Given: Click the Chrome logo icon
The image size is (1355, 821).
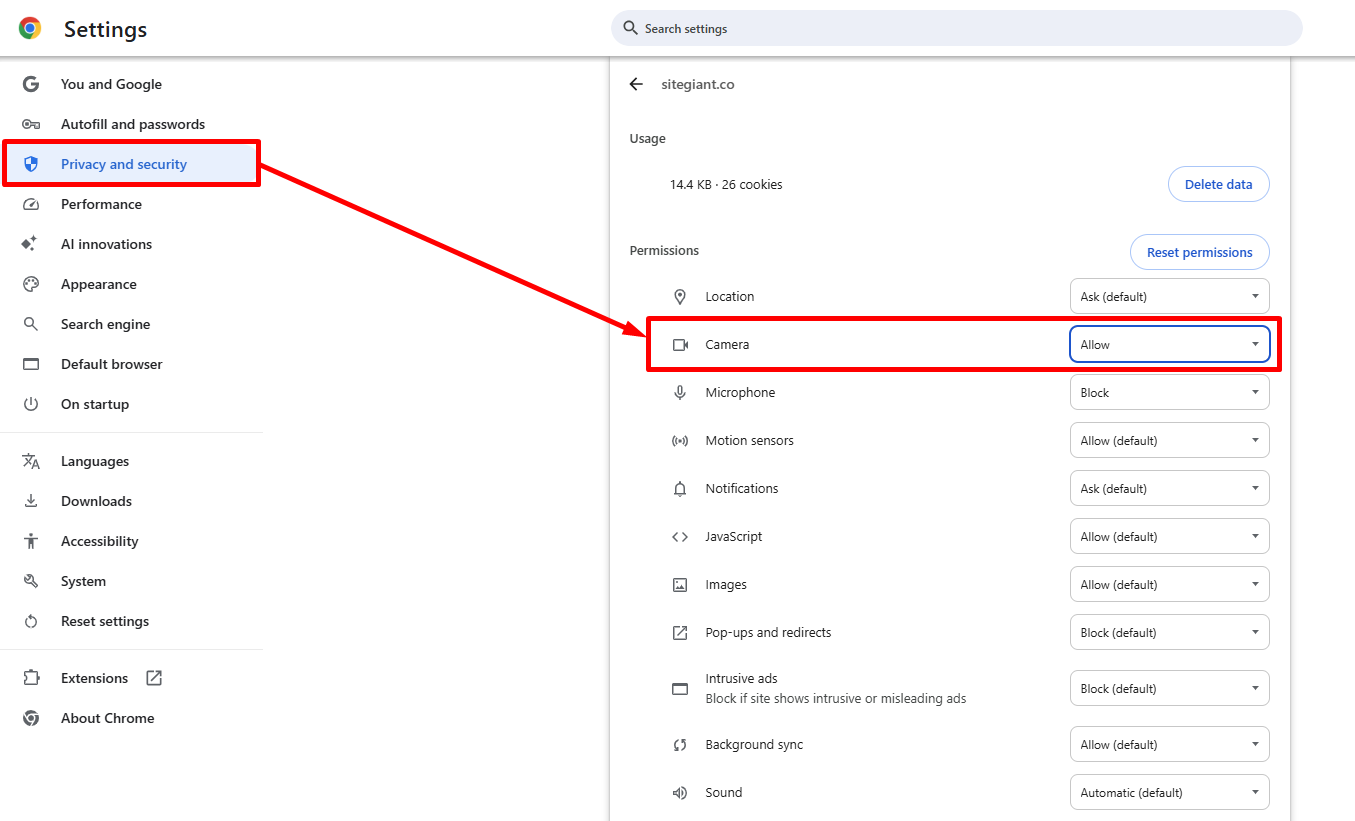Looking at the screenshot, I should click(x=30, y=29).
